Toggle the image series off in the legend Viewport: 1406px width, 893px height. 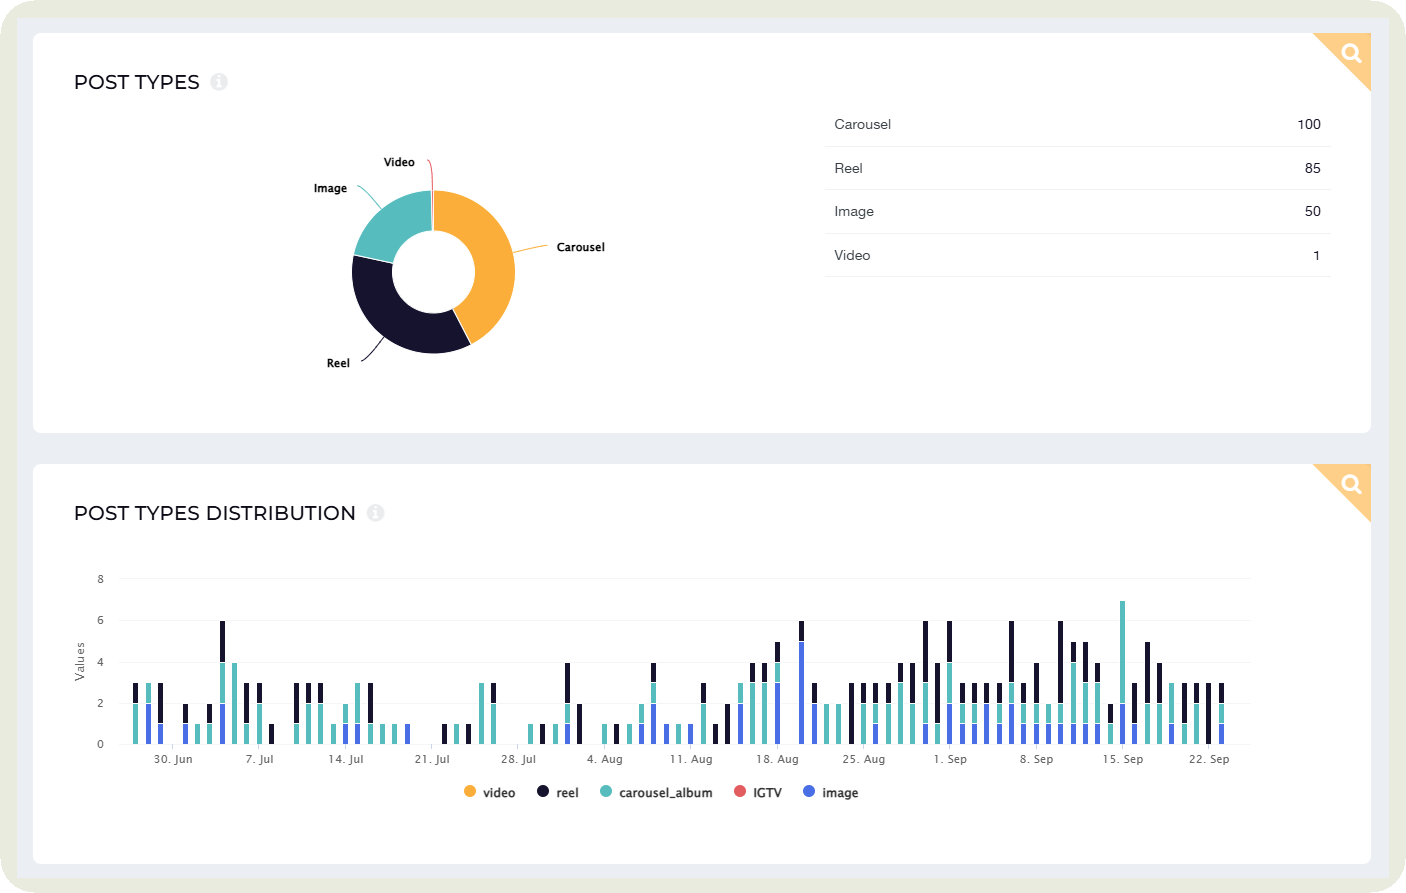(831, 792)
